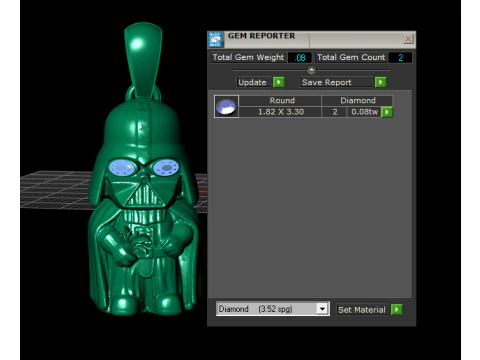
Task: Click the 1.82 X 3.30 size cell
Action: click(280, 112)
